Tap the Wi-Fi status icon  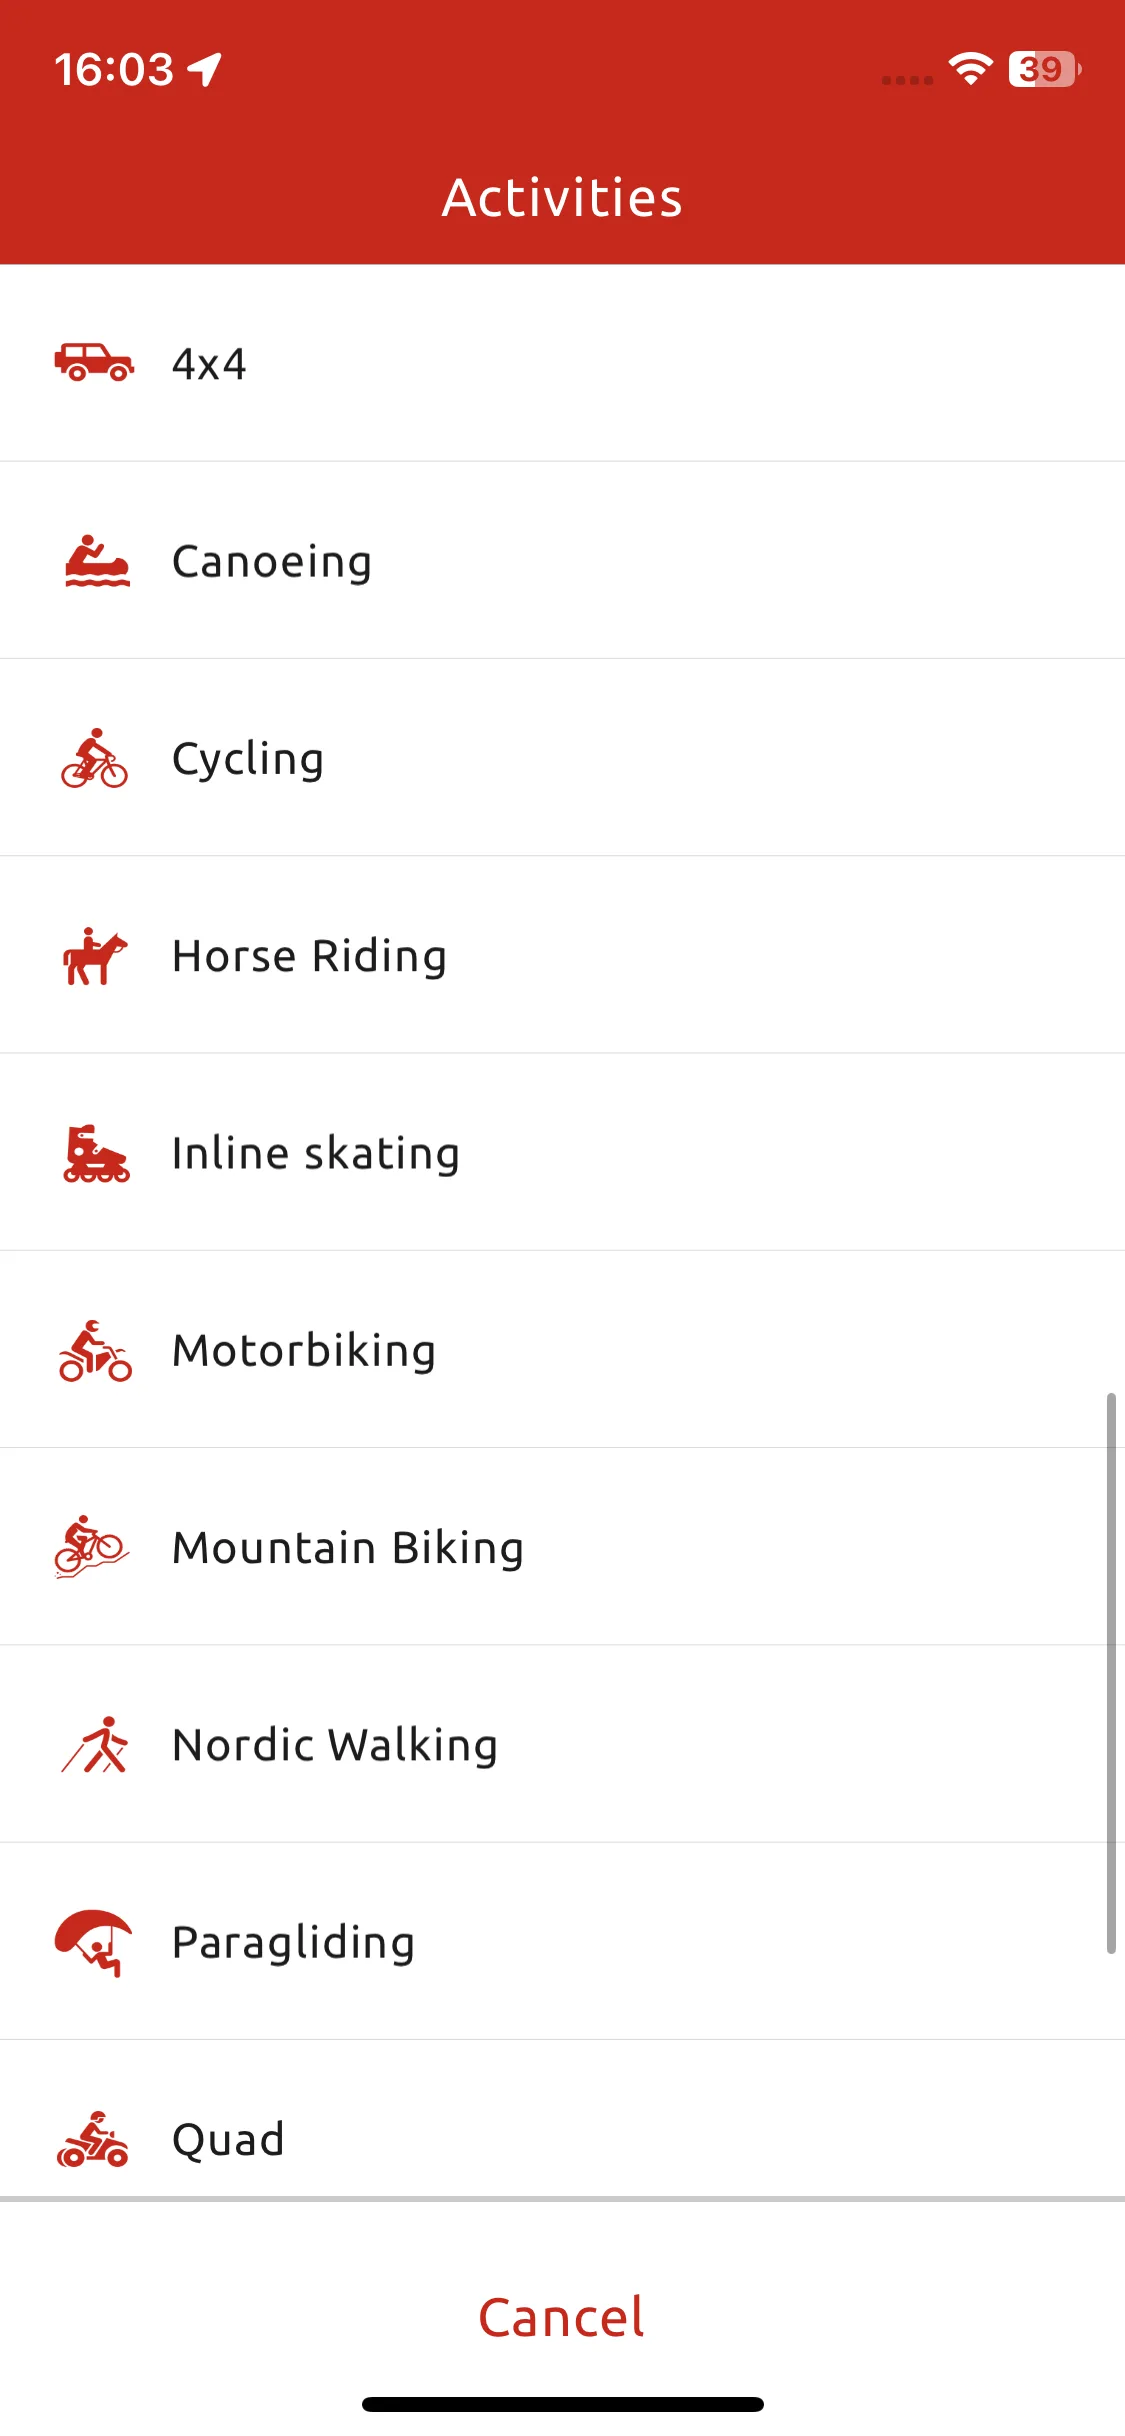pos(970,69)
